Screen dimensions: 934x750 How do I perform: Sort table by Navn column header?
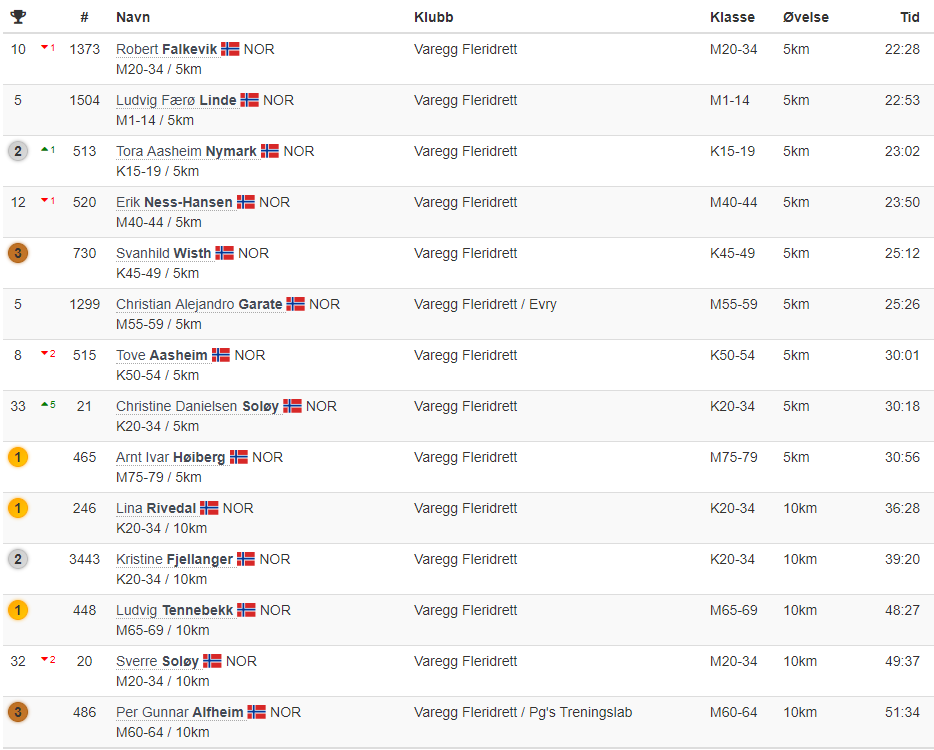132,17
